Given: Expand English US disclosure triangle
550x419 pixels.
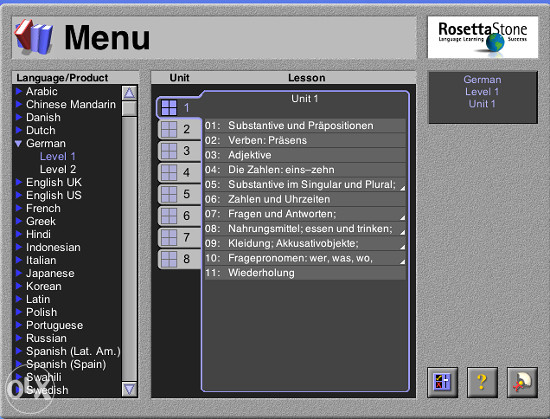Looking at the screenshot, I should 19,195.
